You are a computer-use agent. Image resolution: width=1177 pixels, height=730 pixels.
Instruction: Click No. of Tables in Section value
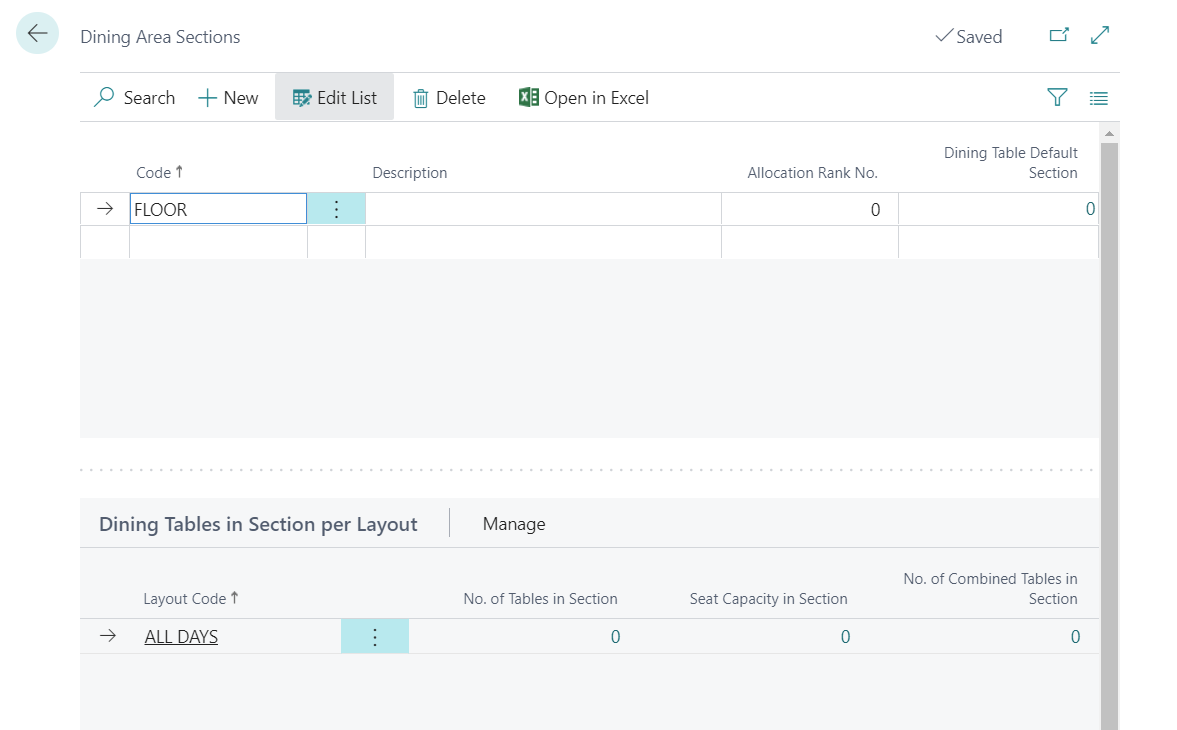[x=615, y=637]
